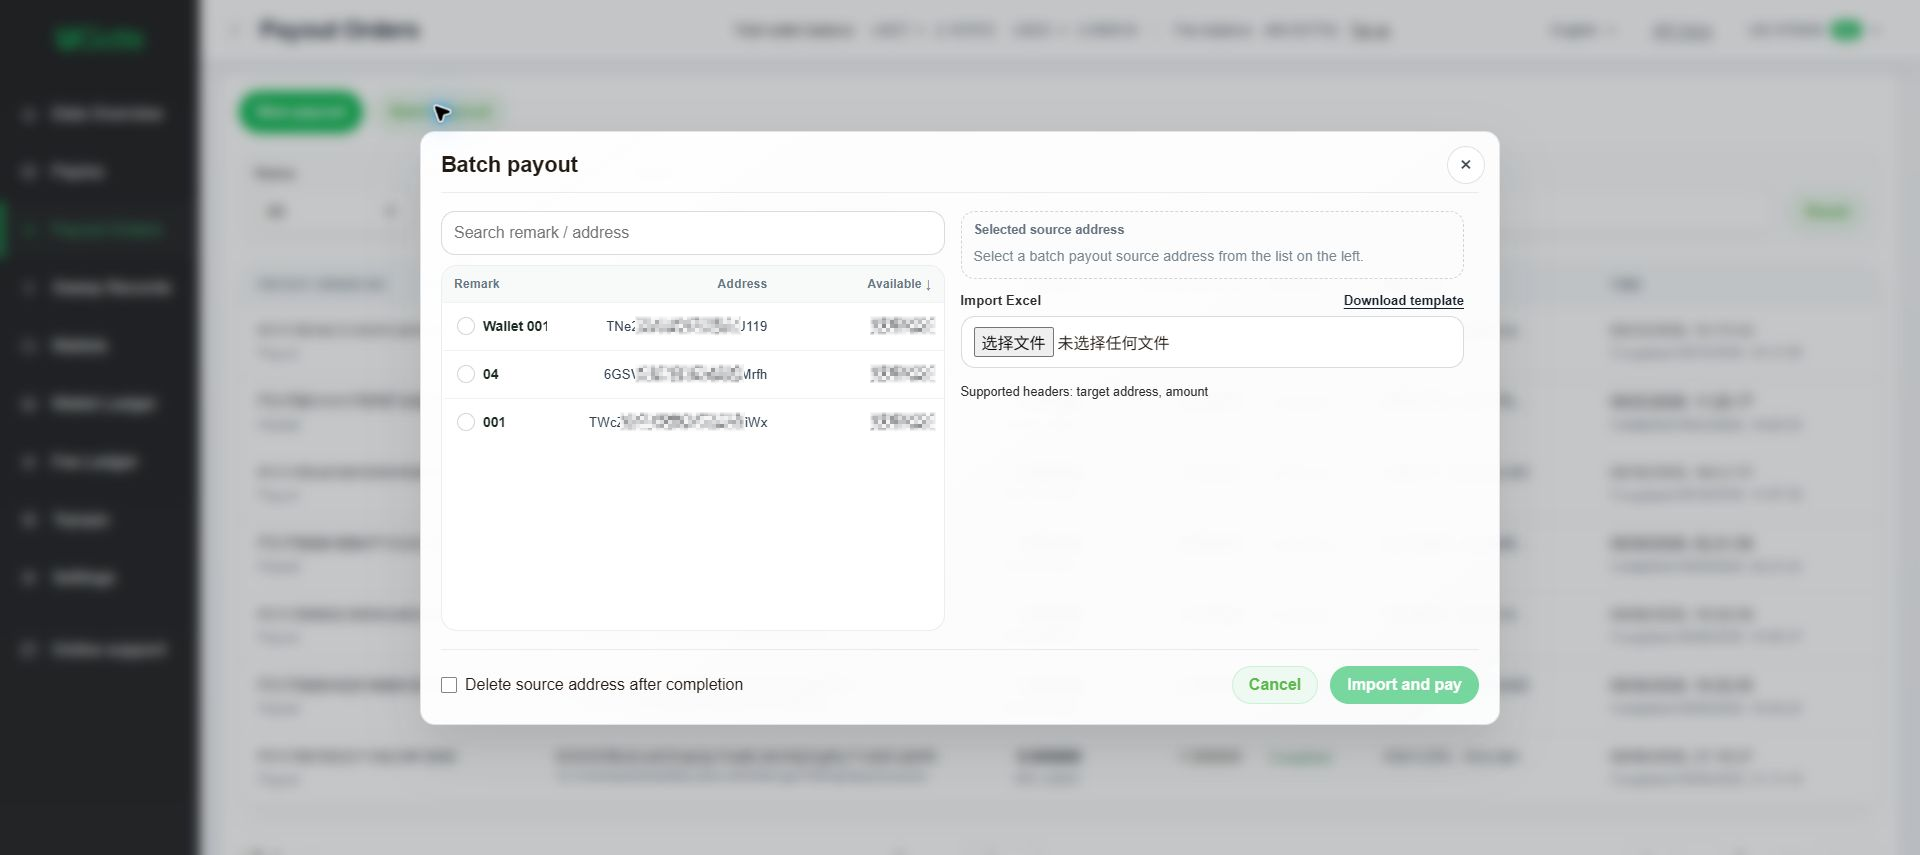Close the Batch payout dialog
The height and width of the screenshot is (855, 1920).
[1465, 165]
